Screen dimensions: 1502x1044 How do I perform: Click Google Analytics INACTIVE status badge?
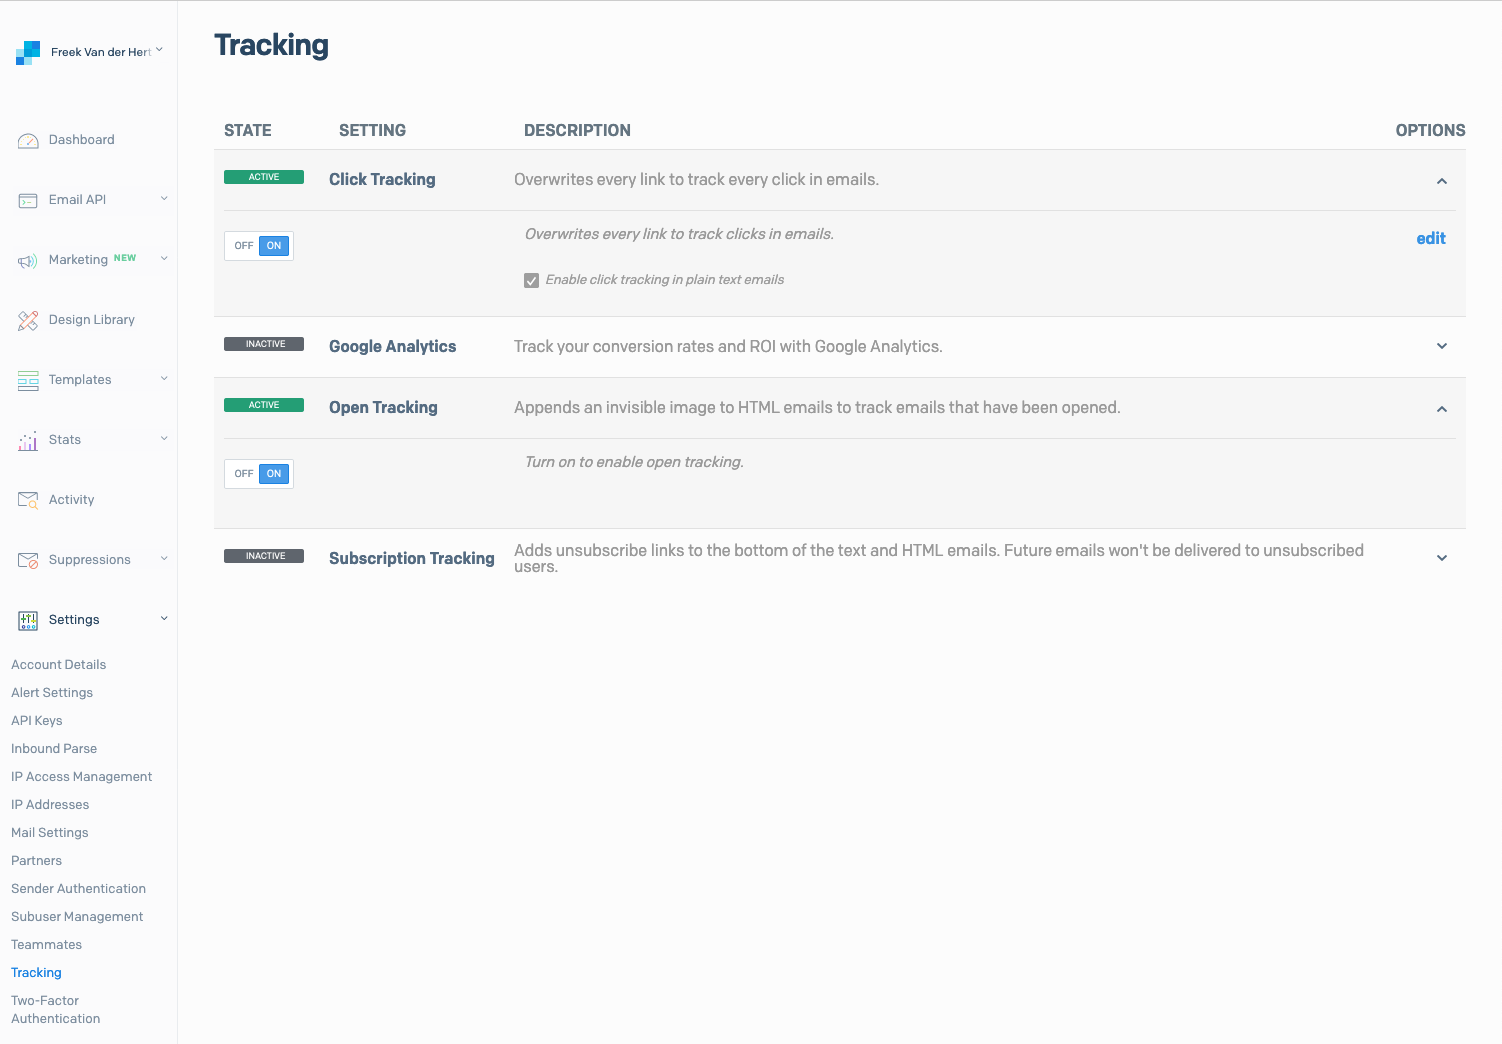(264, 344)
